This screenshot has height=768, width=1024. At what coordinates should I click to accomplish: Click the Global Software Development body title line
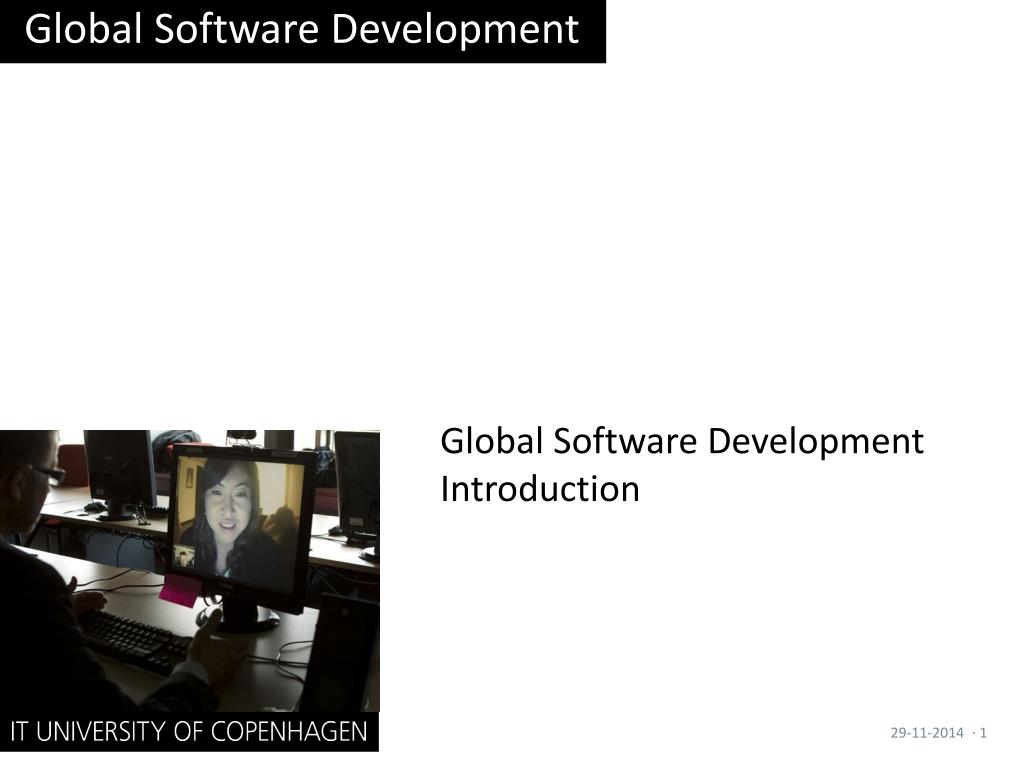682,442
